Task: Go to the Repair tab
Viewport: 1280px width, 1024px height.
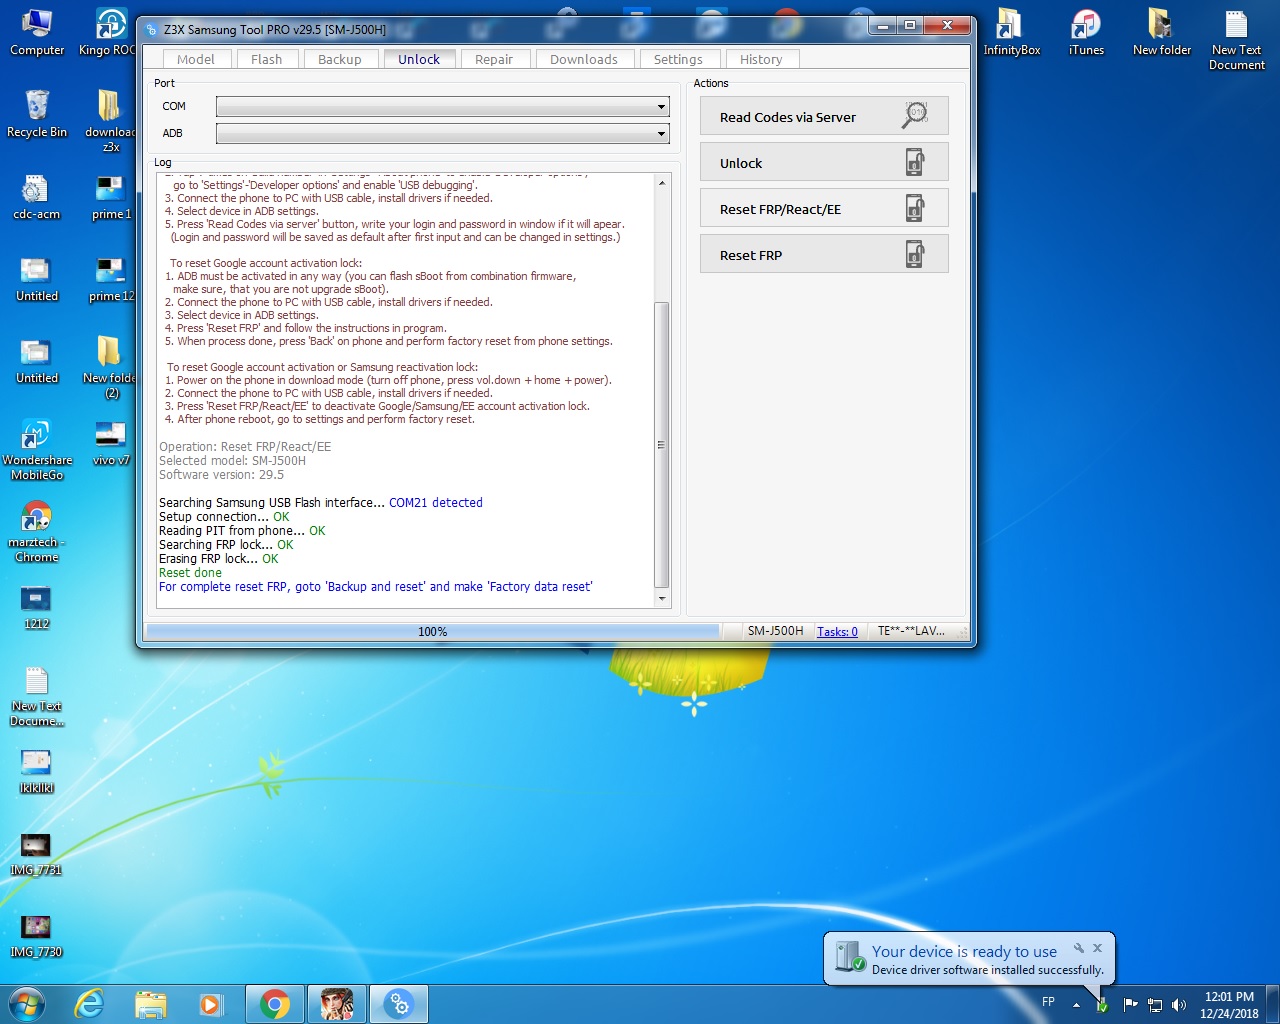Action: click(x=494, y=59)
